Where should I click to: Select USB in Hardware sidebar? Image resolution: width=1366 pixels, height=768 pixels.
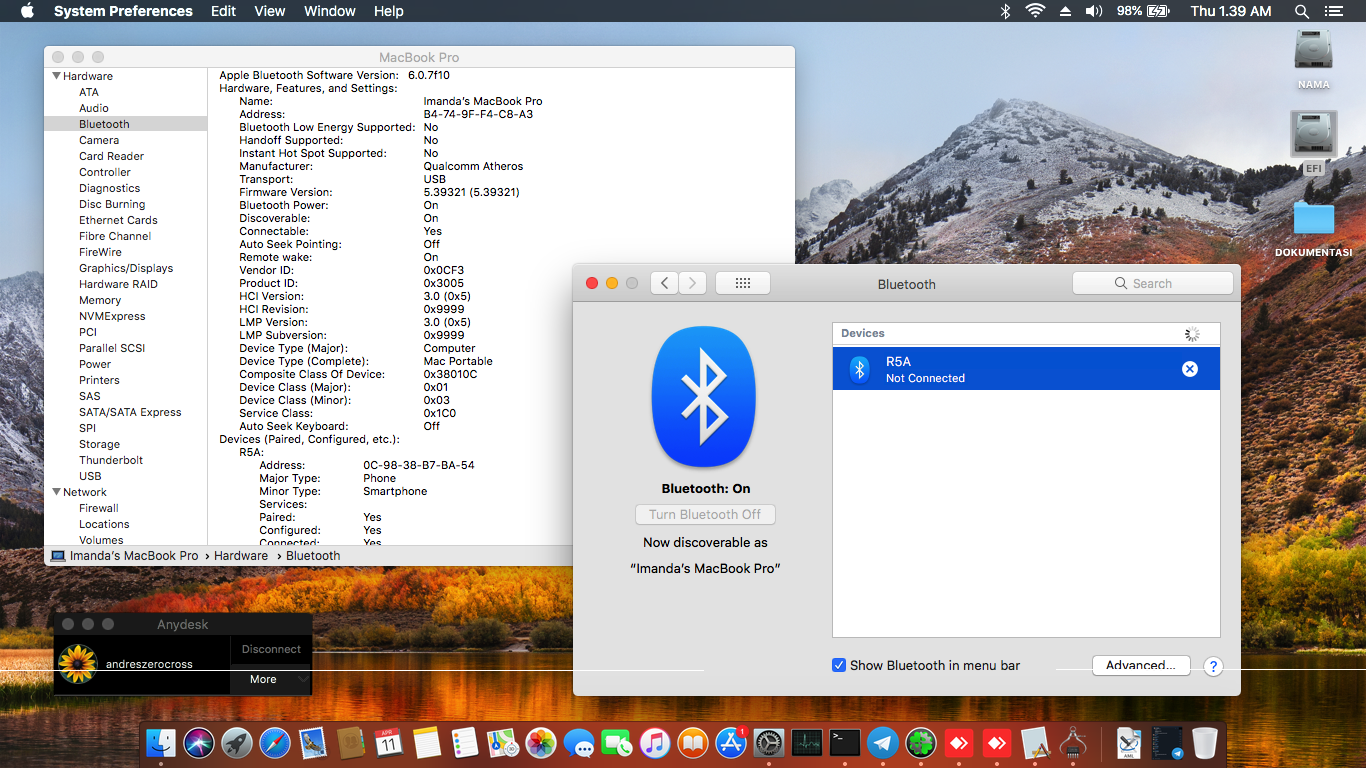click(90, 476)
